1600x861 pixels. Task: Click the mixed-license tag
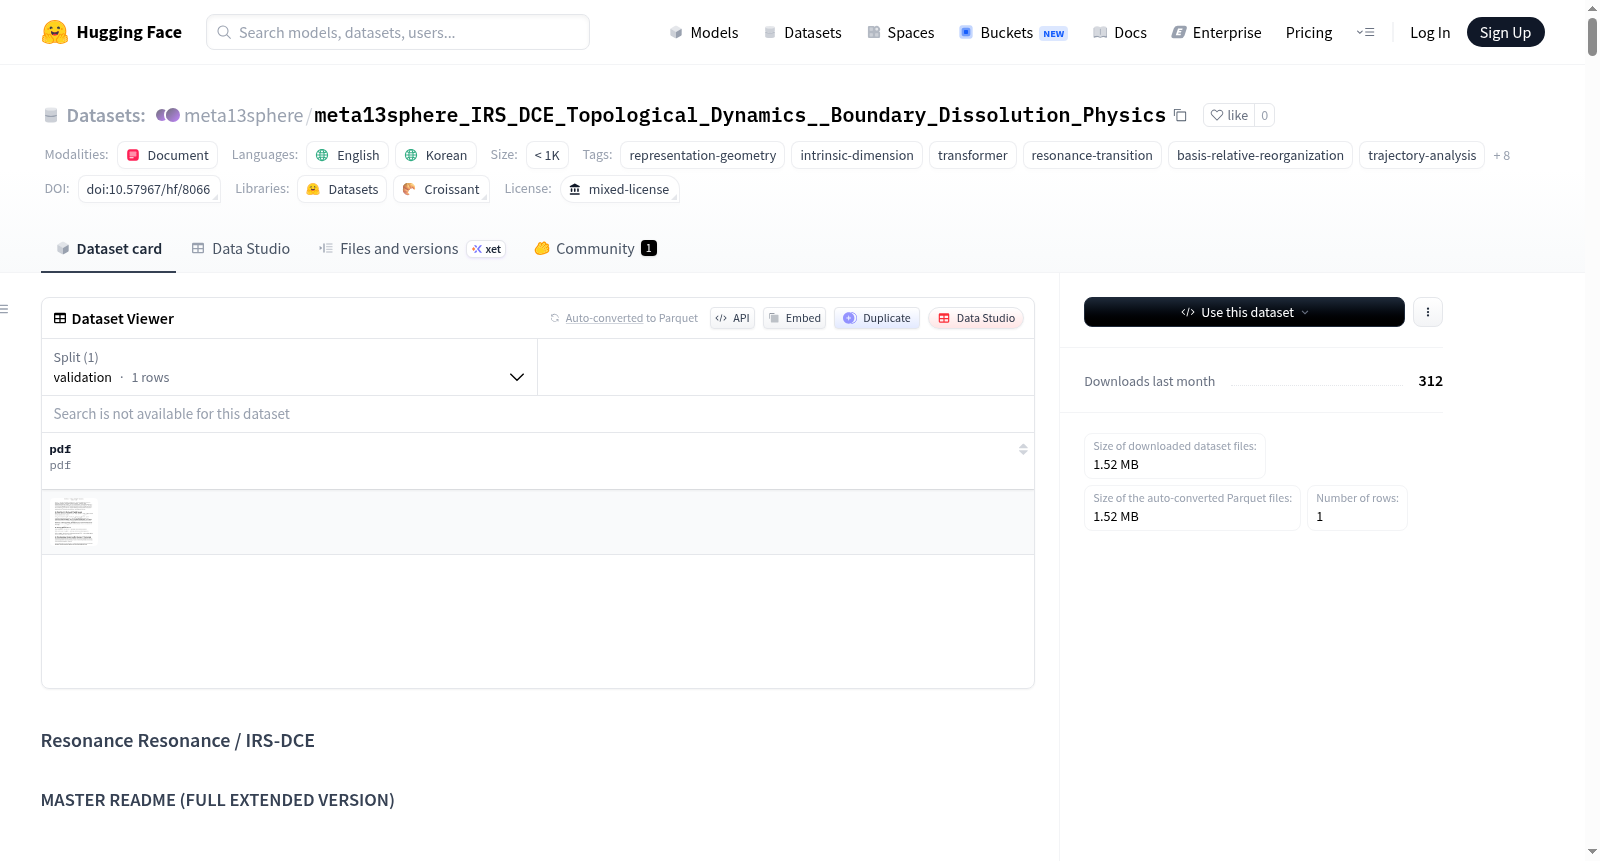pos(619,189)
